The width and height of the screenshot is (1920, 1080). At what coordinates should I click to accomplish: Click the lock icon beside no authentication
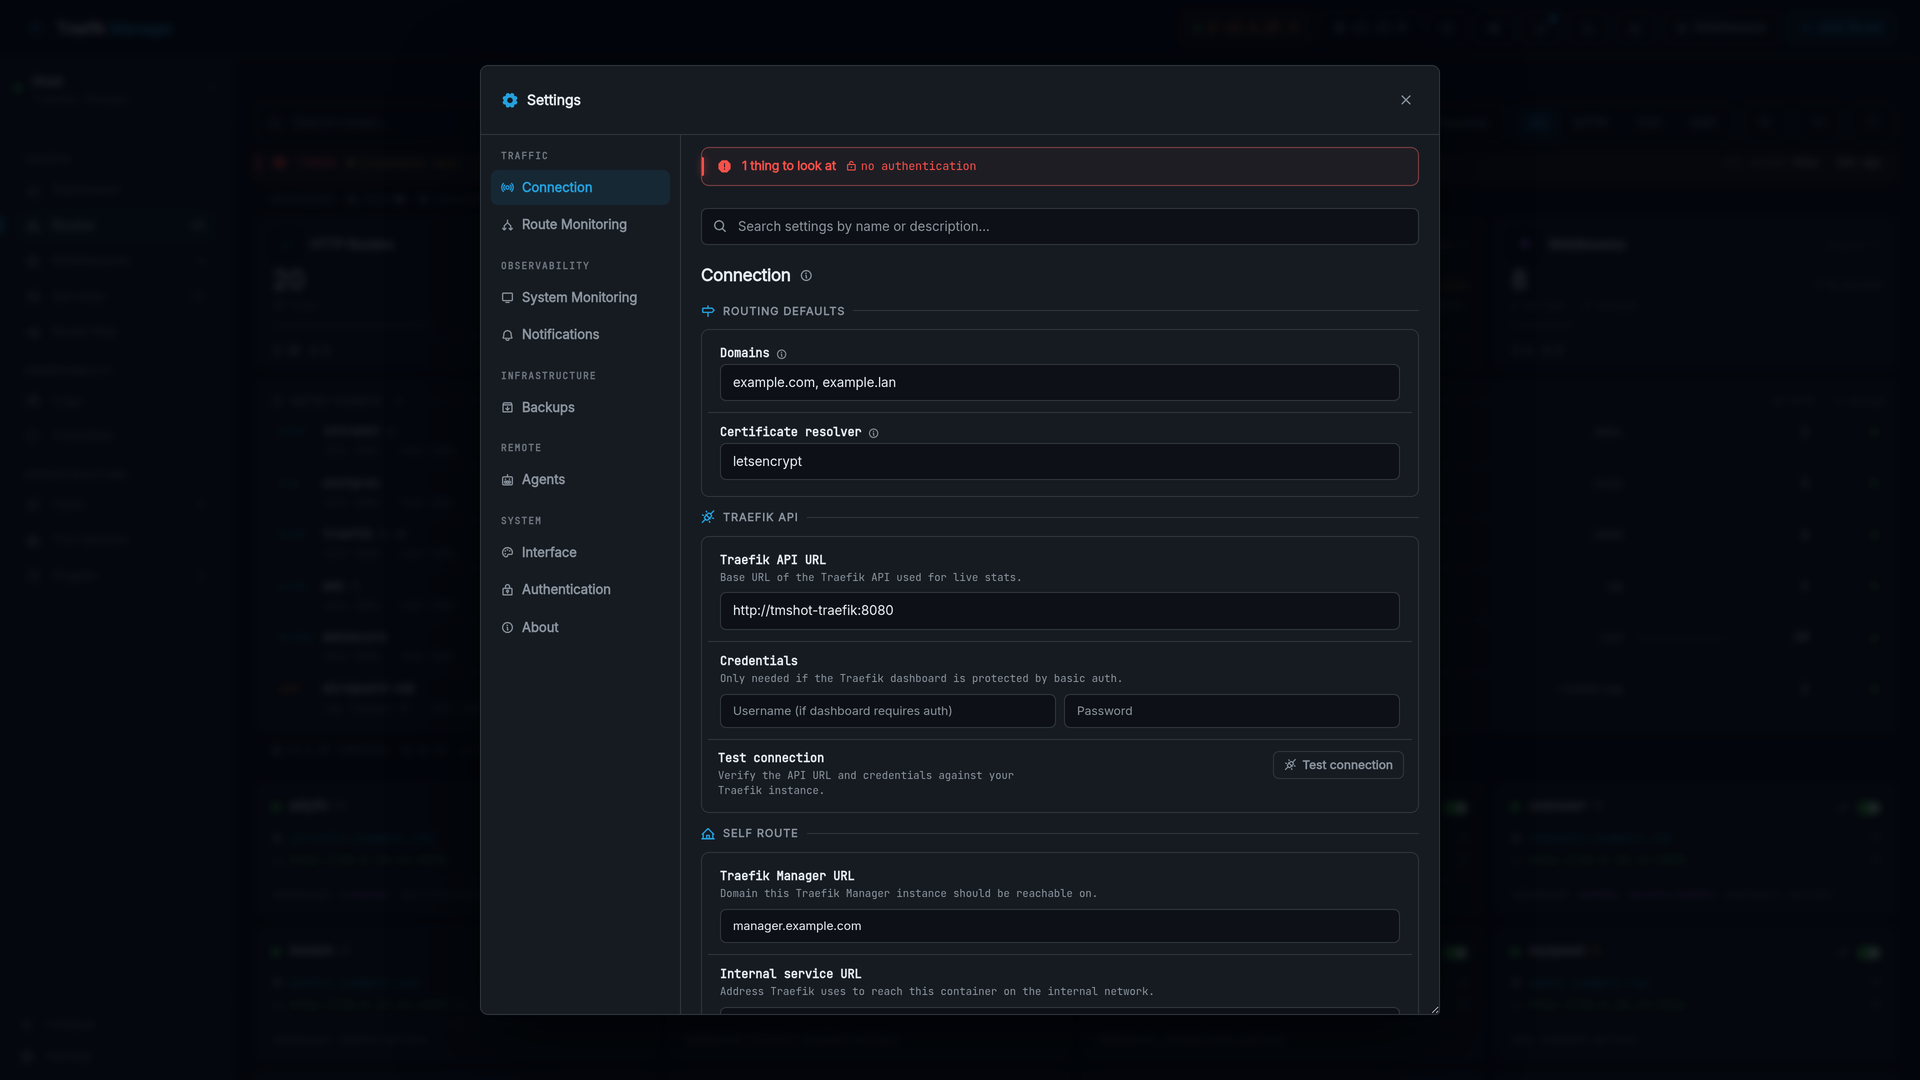coord(851,167)
